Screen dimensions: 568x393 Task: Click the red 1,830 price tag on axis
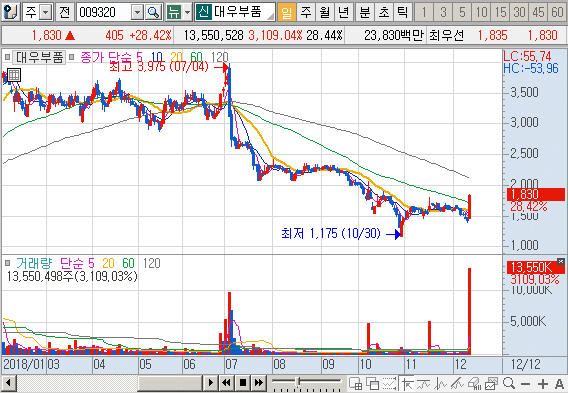point(535,195)
